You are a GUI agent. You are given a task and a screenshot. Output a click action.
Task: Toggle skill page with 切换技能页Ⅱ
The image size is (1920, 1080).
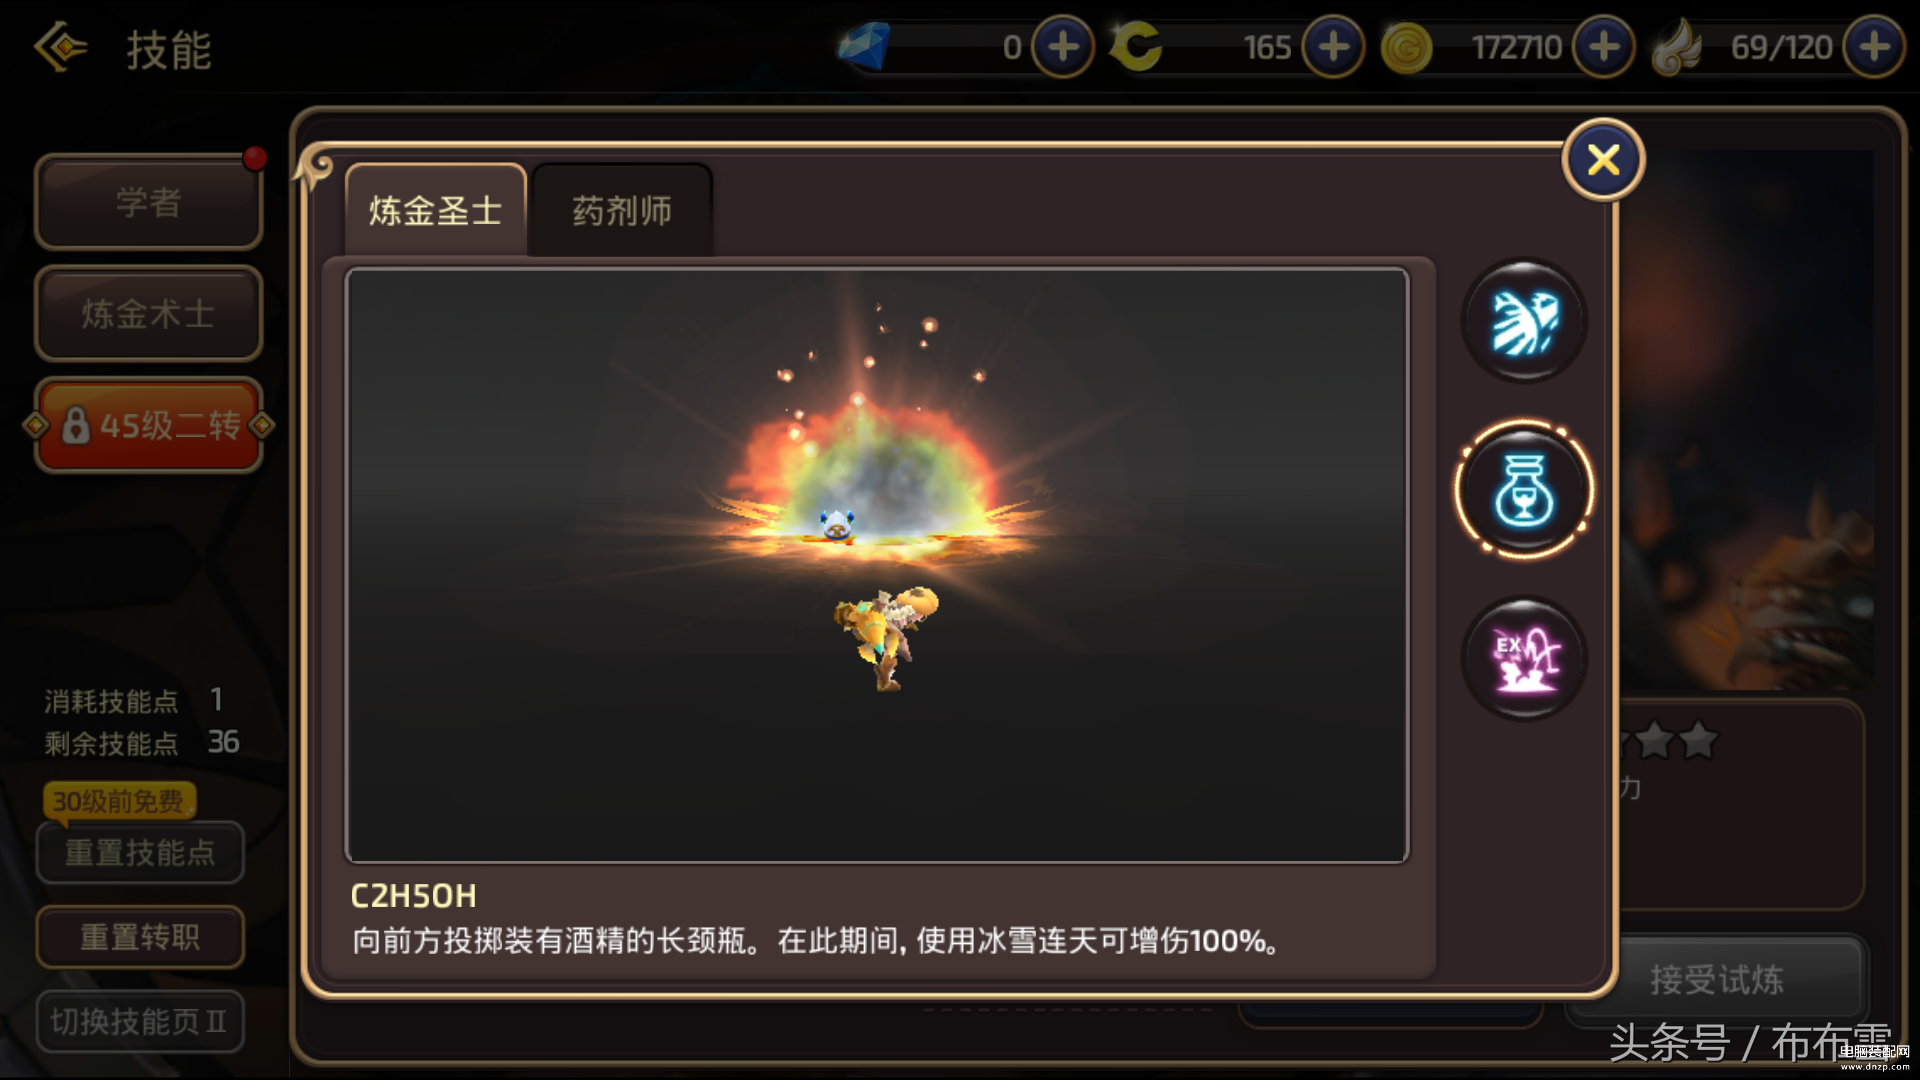[140, 1021]
